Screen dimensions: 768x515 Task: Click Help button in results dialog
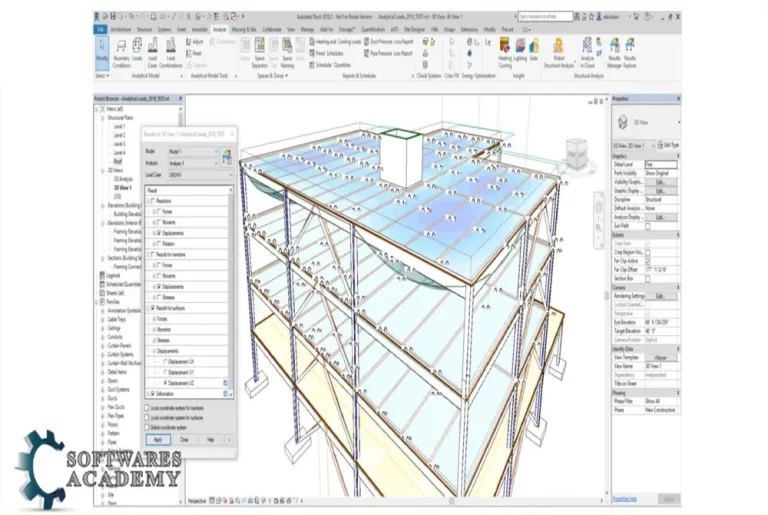pos(211,440)
